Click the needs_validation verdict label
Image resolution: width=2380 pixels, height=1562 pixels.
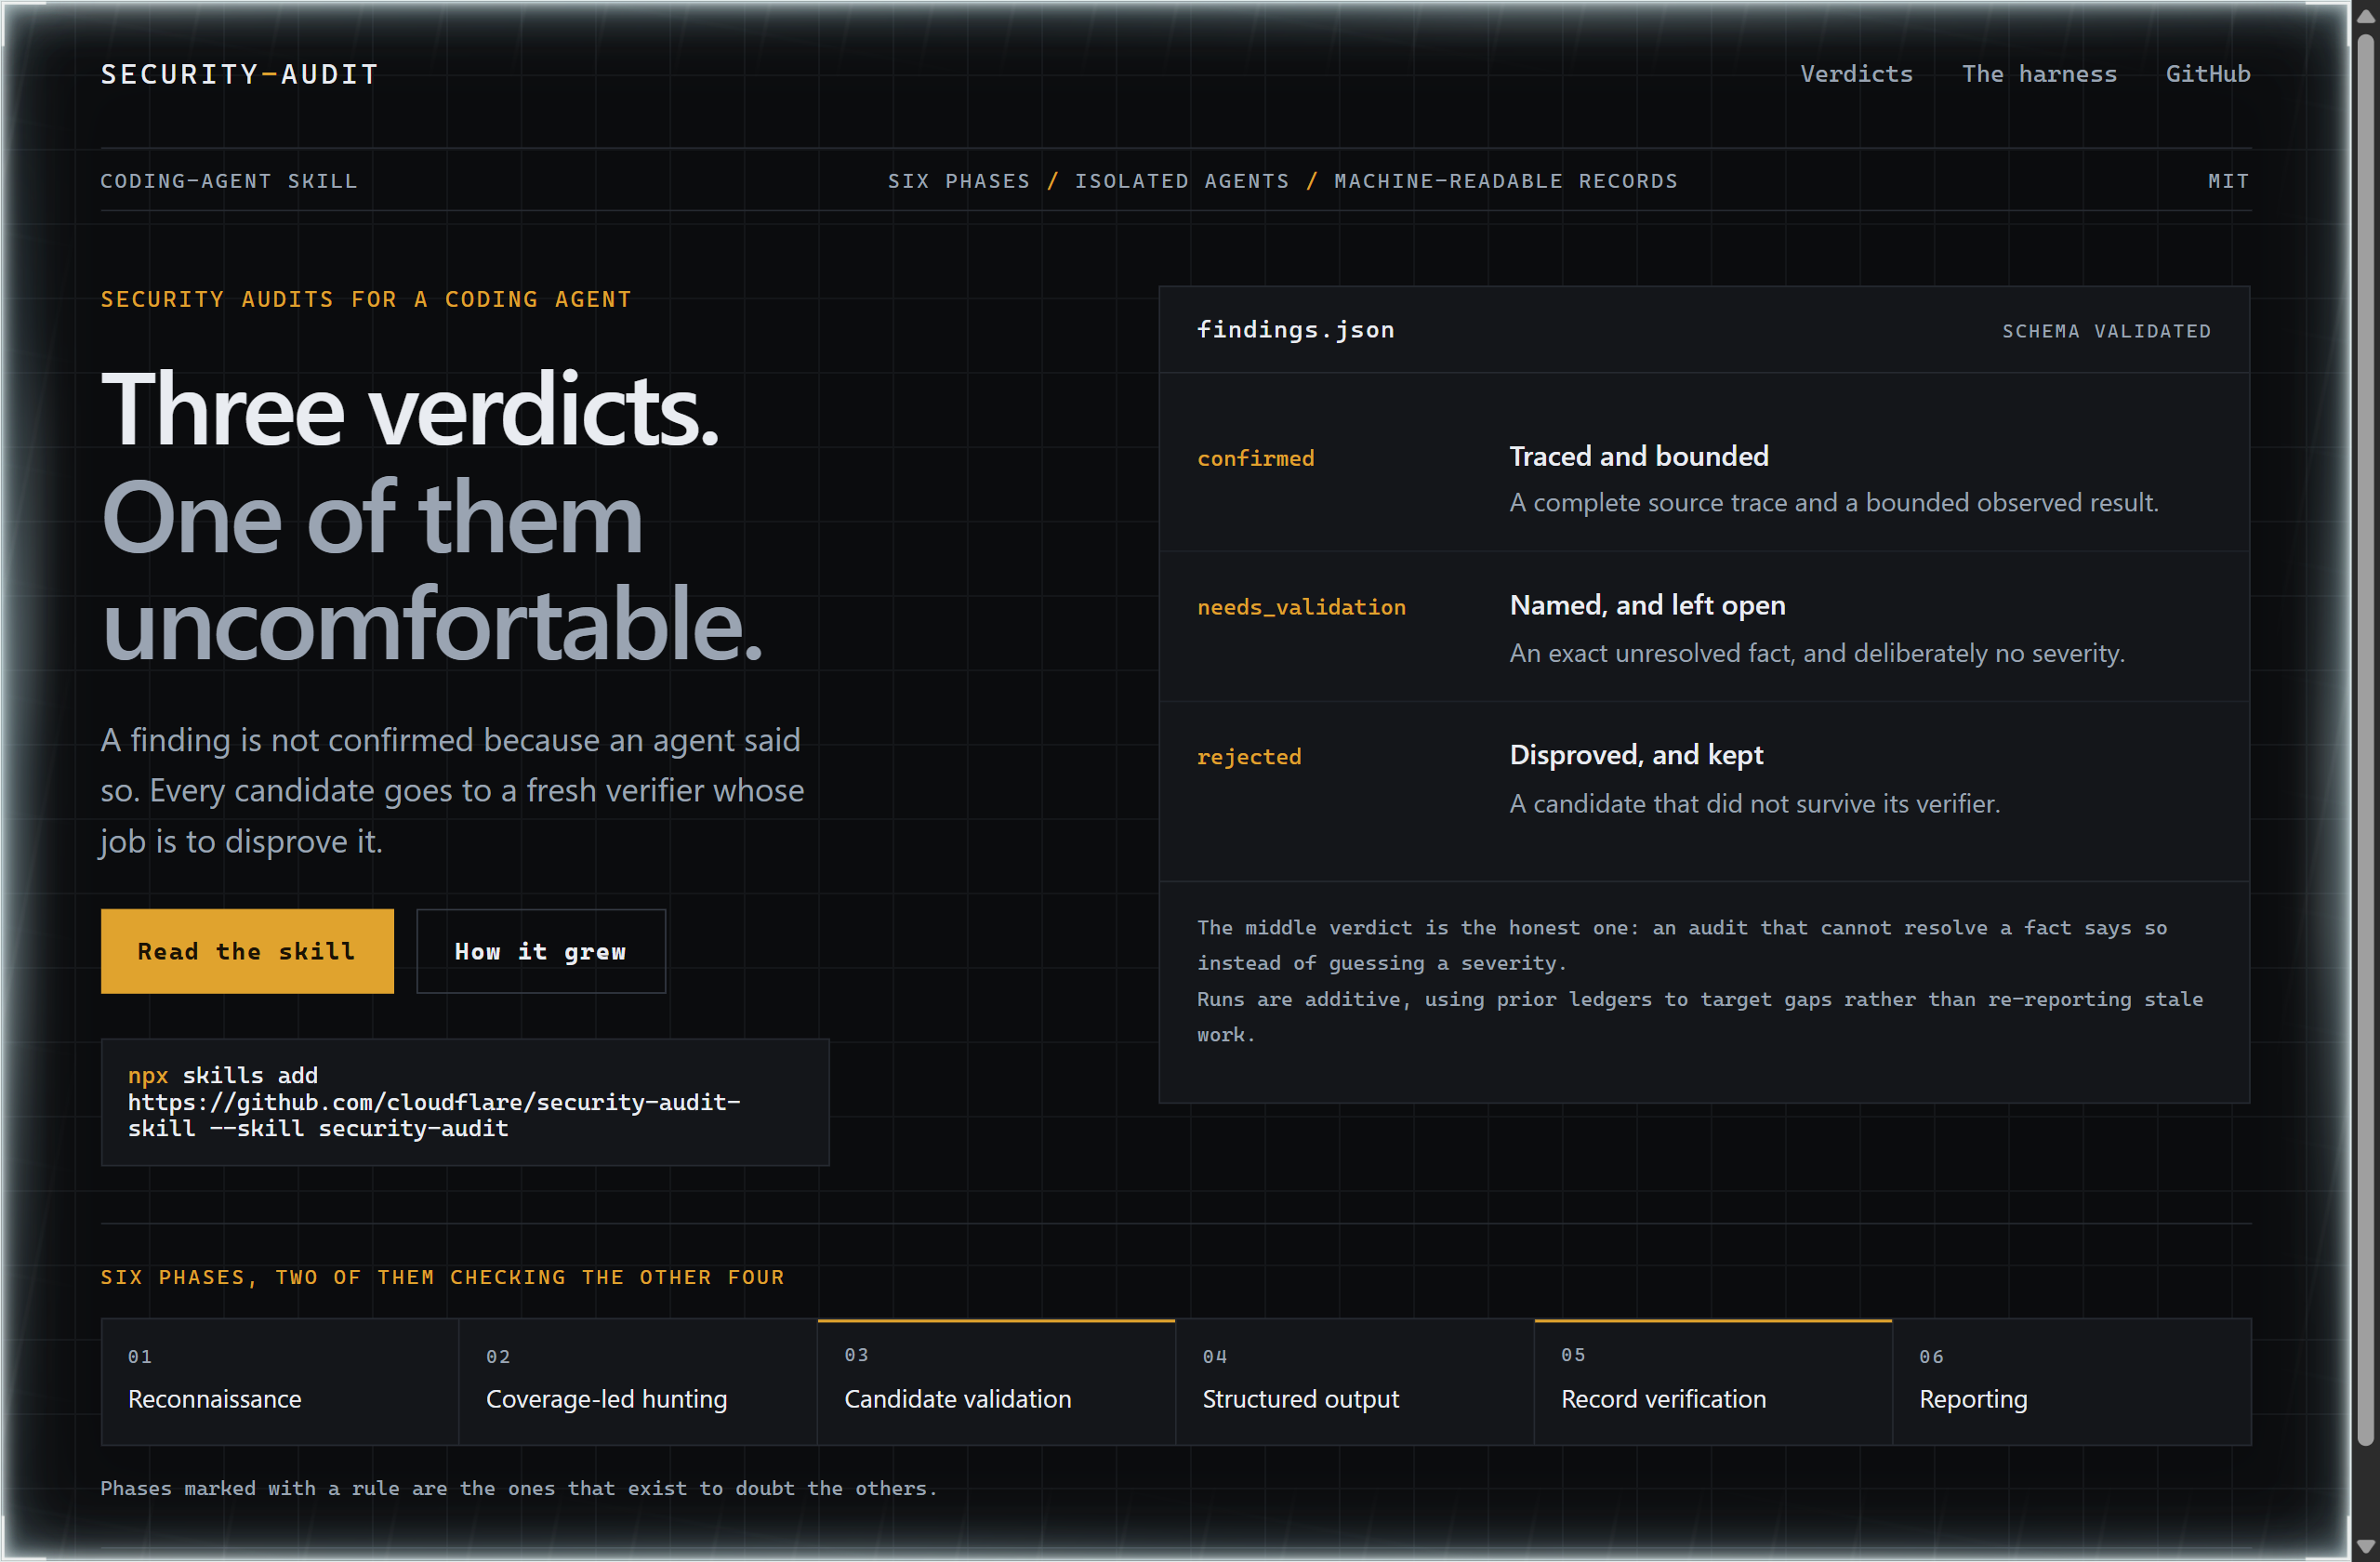(x=1302, y=607)
